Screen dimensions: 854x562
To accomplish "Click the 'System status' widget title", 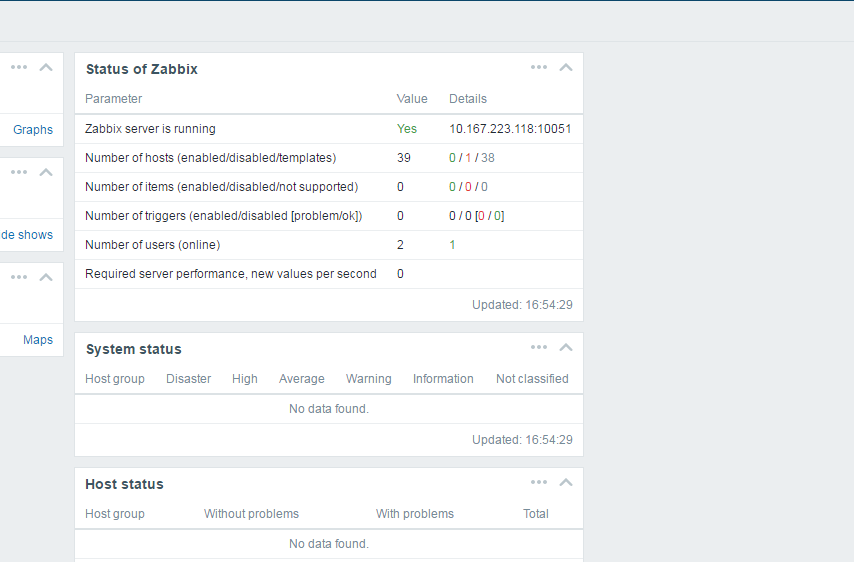I will (133, 349).
